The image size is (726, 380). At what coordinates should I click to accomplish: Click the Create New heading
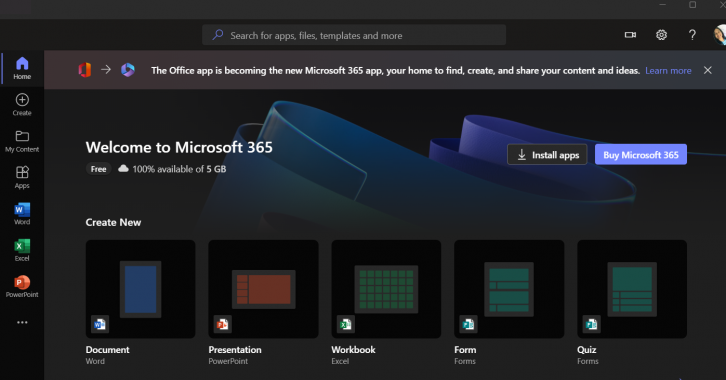[113, 222]
